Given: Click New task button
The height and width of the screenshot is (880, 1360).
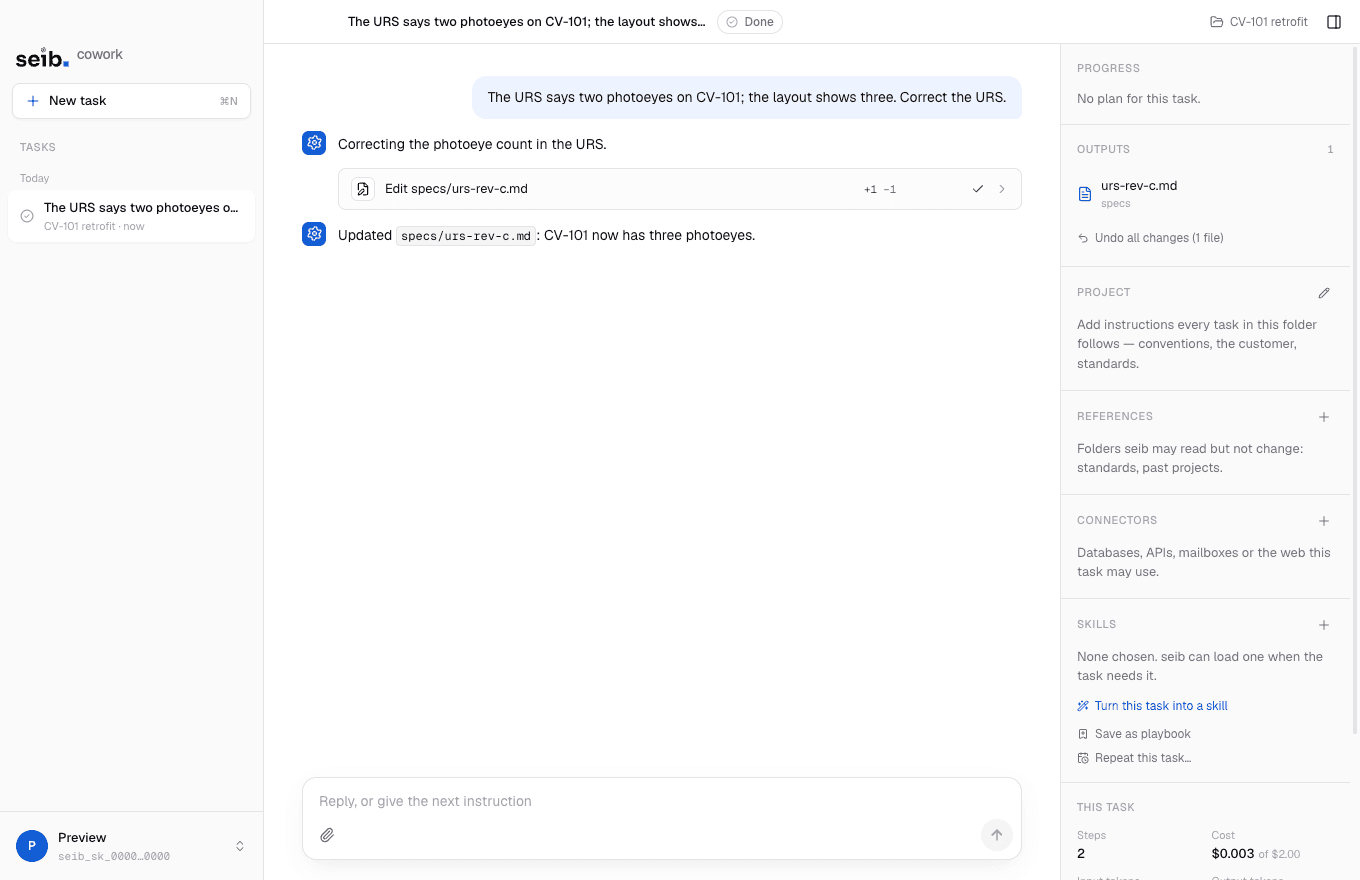Looking at the screenshot, I should (131, 101).
